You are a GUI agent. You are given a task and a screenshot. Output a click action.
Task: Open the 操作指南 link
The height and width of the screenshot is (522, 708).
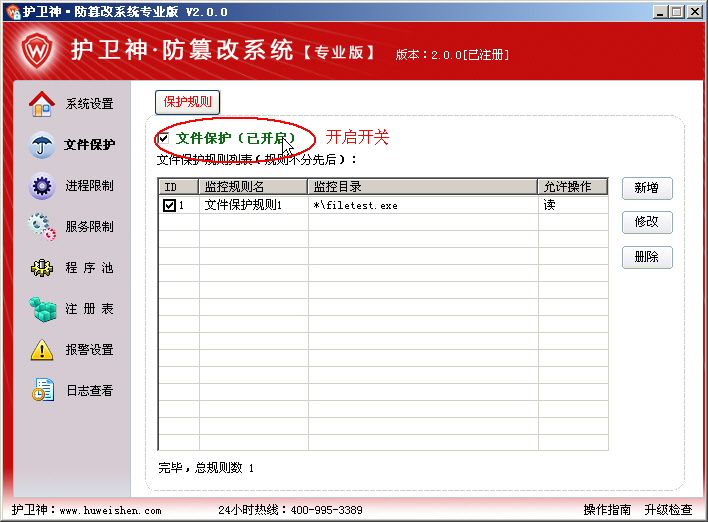point(607,510)
